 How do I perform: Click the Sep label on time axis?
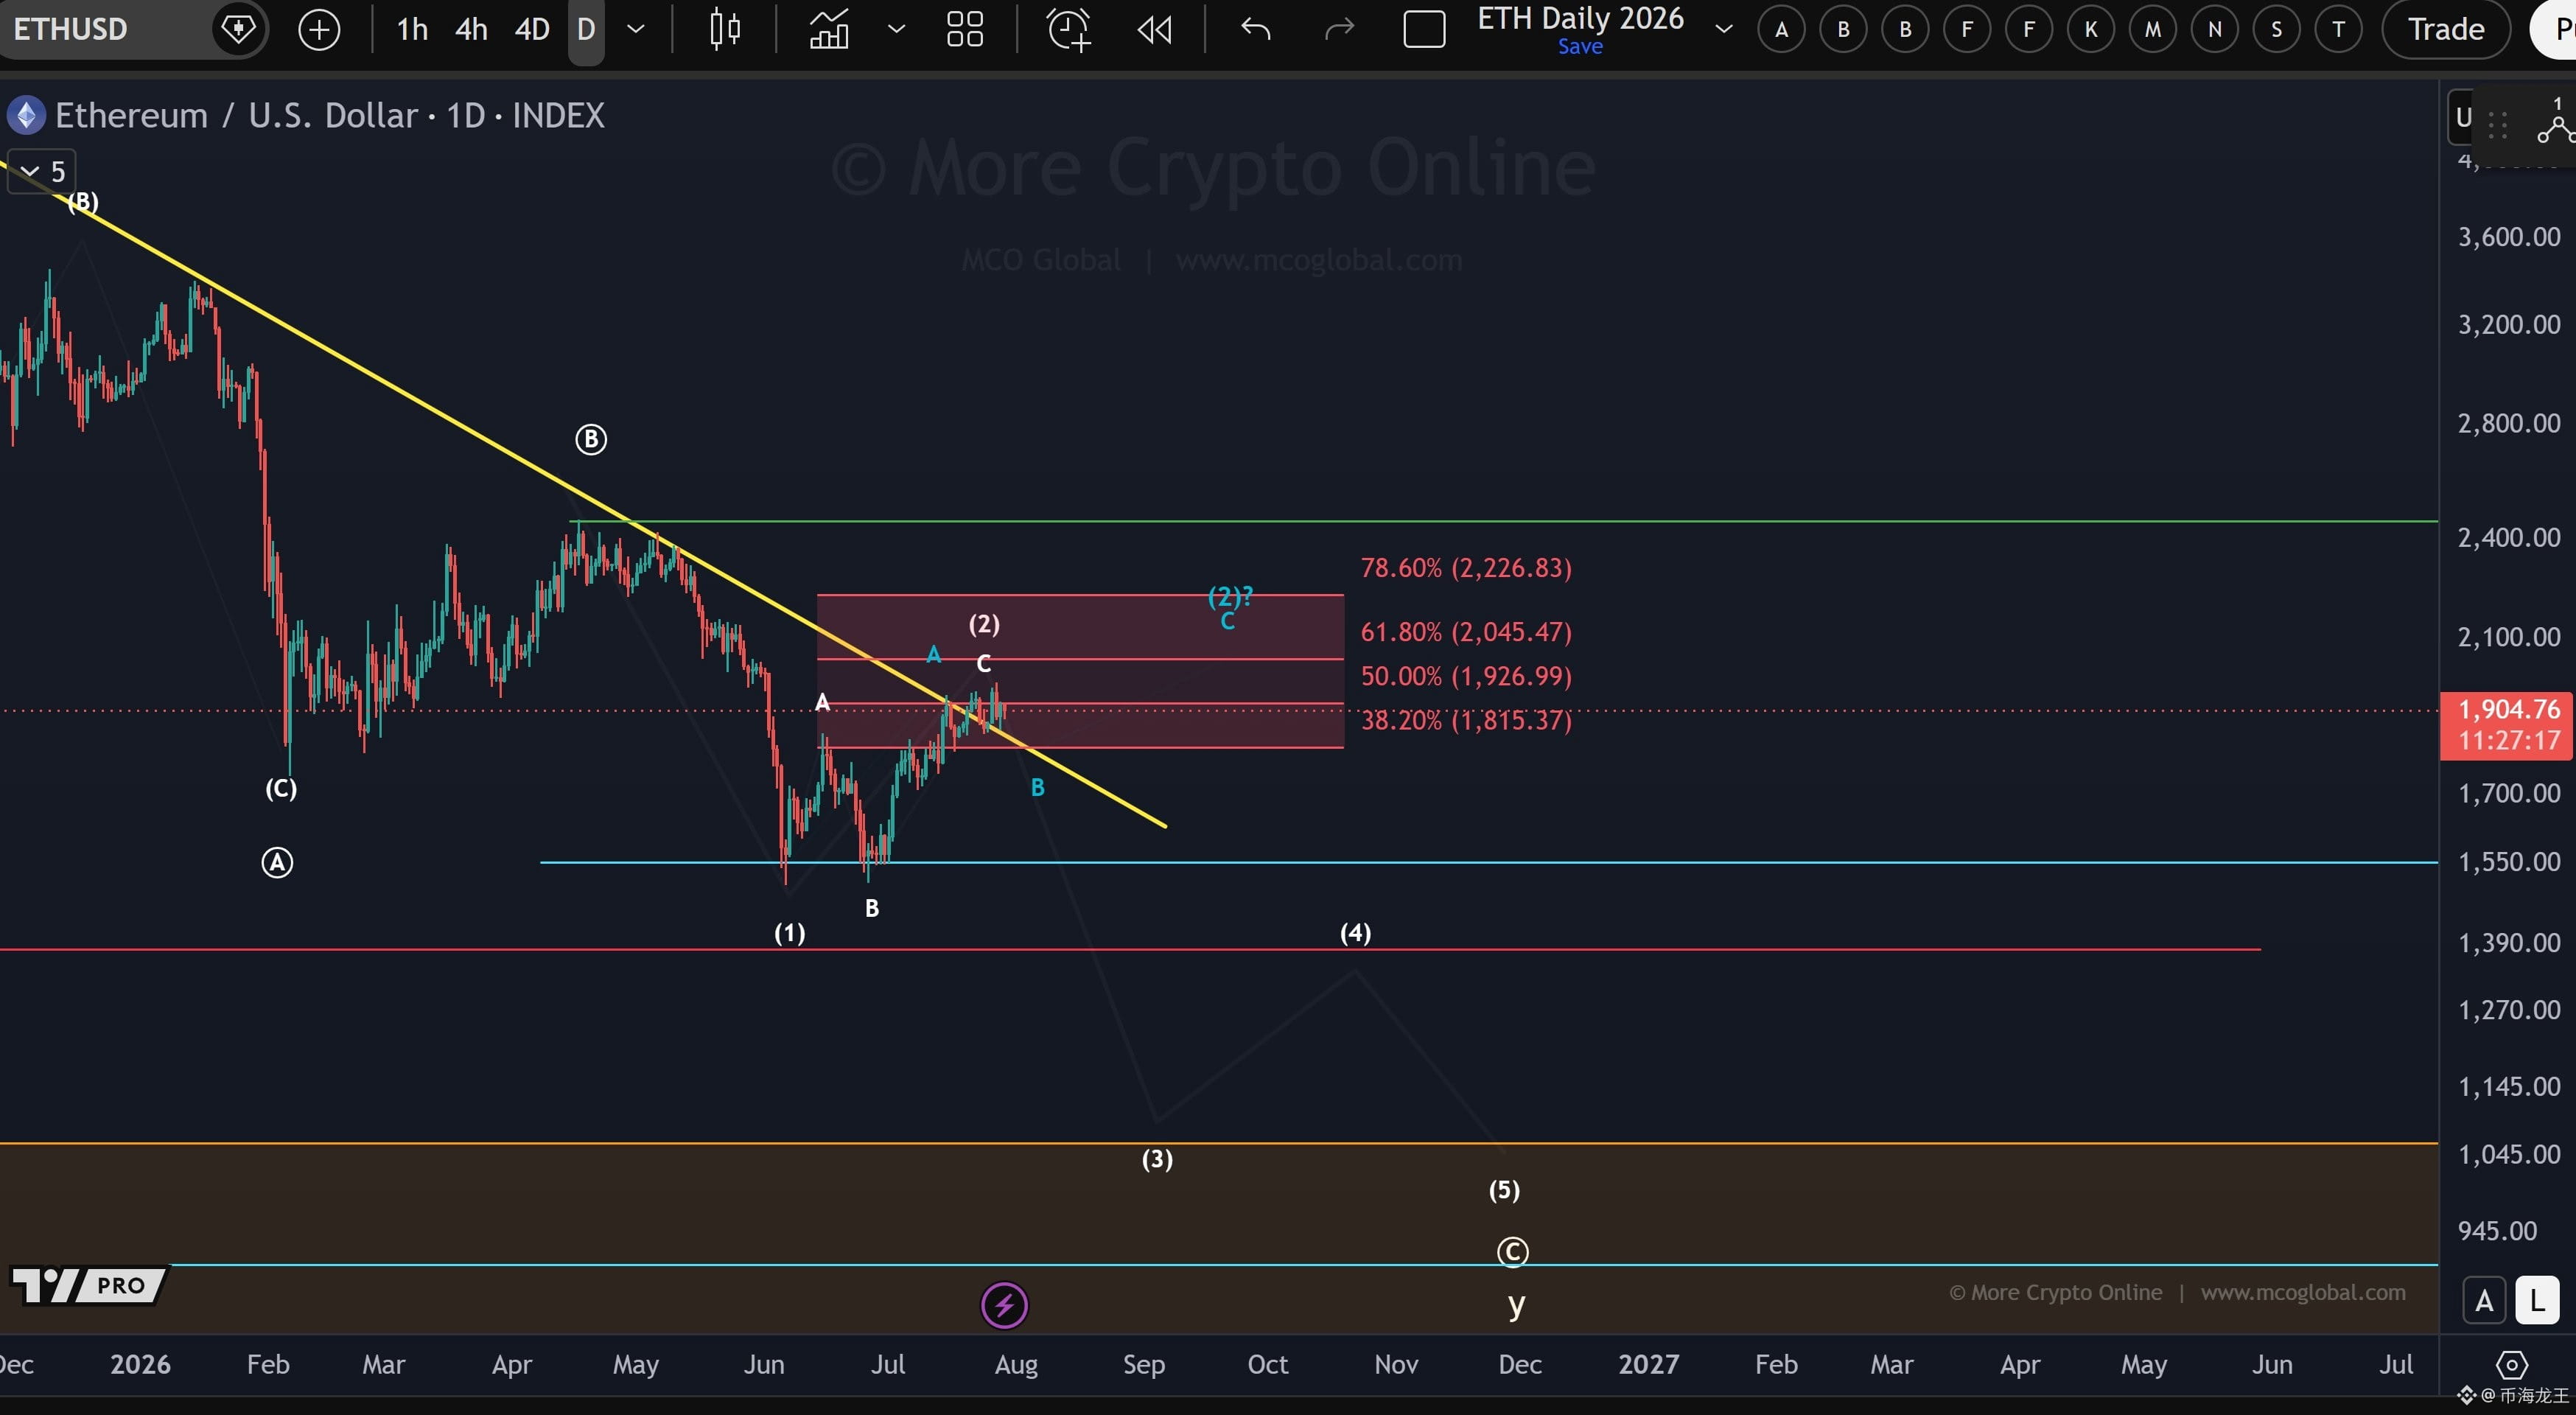pos(1143,1364)
